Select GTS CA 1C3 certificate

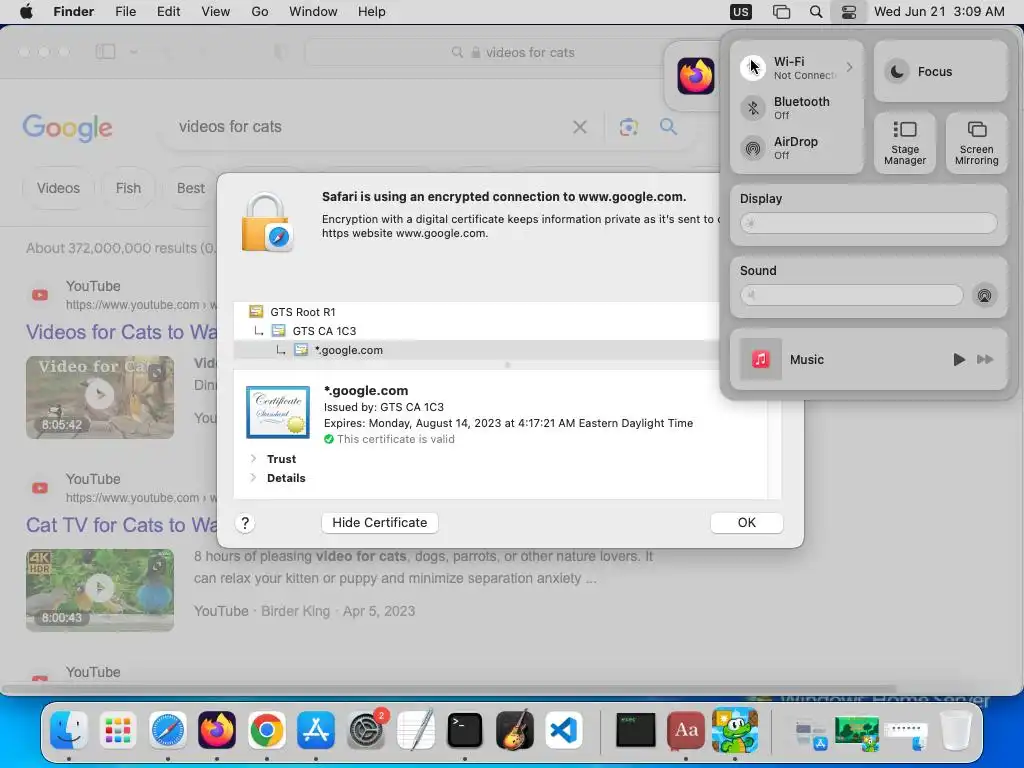[324, 331]
